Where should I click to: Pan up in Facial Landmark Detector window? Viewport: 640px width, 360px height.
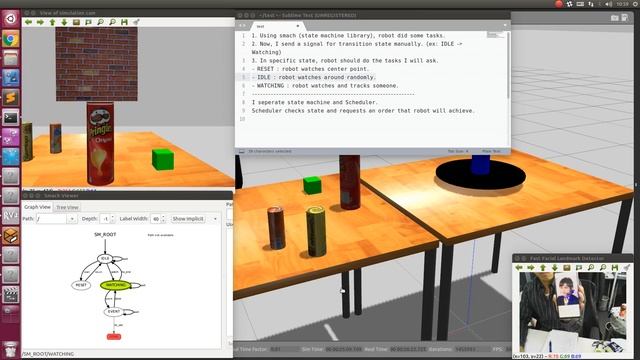(x=543, y=268)
